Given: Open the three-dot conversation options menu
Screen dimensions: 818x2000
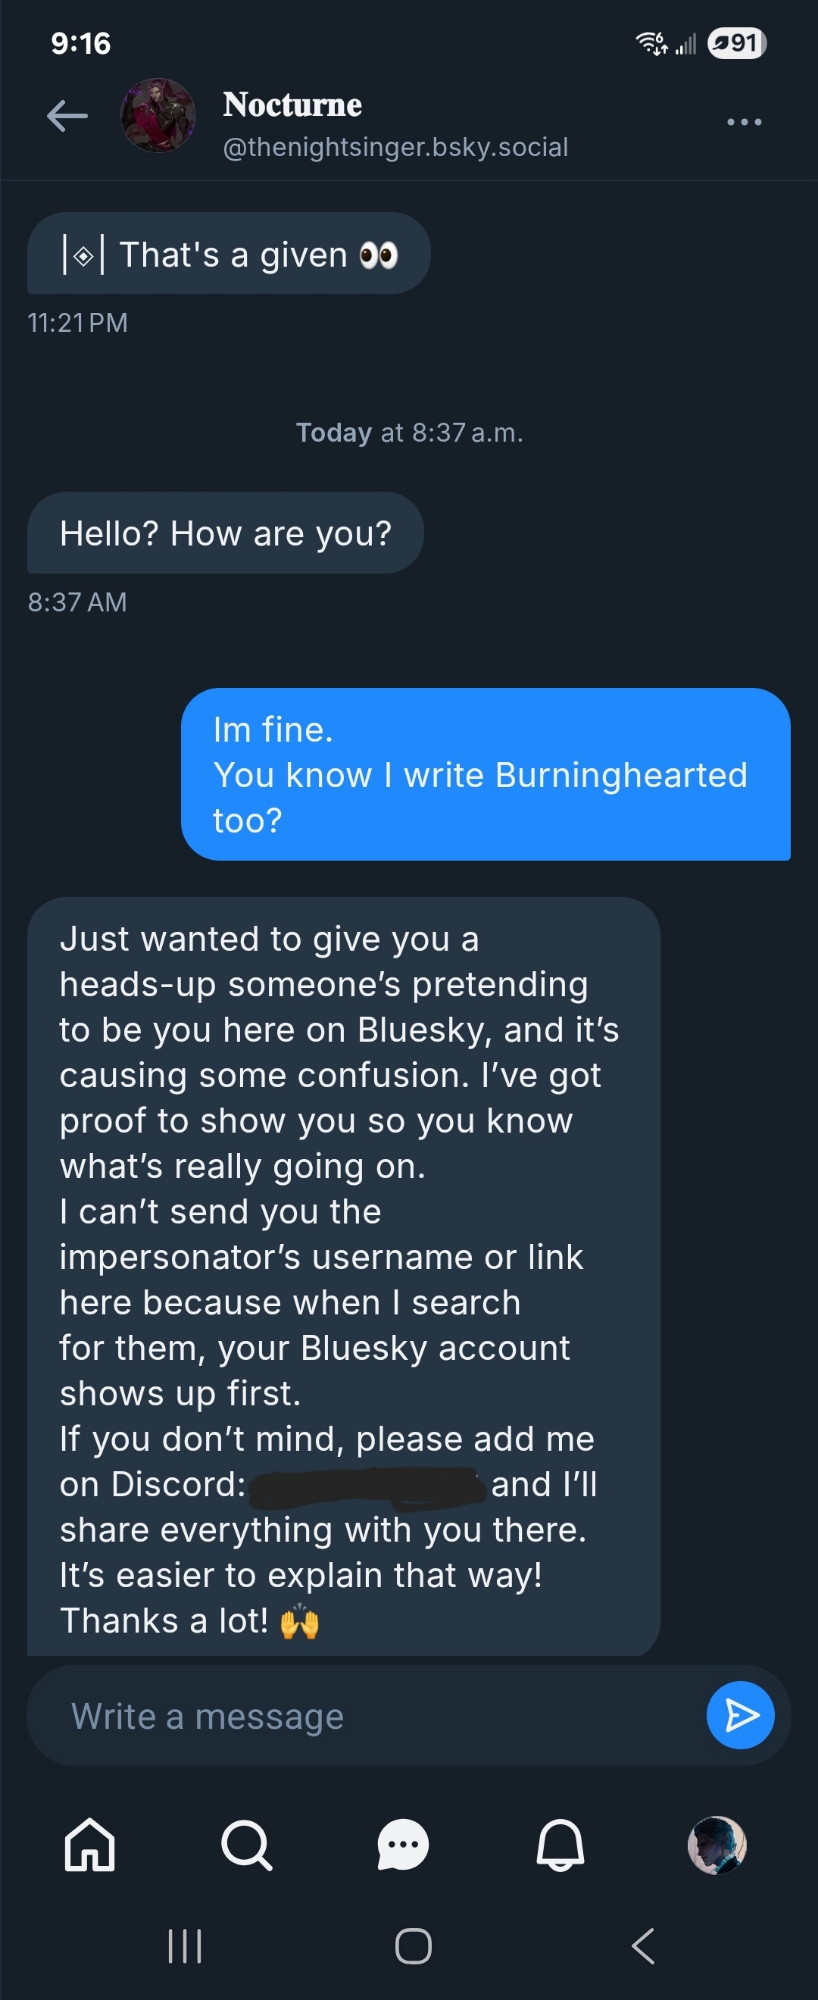Looking at the screenshot, I should coord(744,122).
